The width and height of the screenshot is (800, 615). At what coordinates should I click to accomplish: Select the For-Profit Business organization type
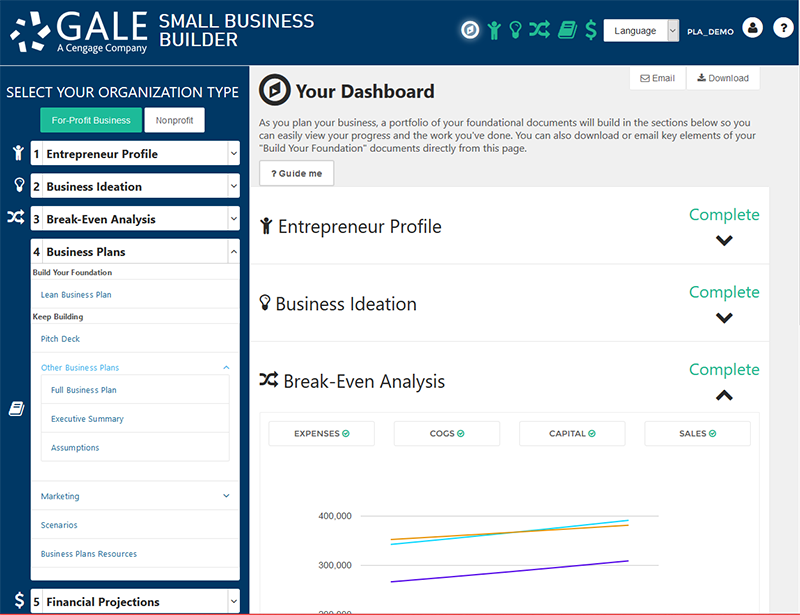91,120
